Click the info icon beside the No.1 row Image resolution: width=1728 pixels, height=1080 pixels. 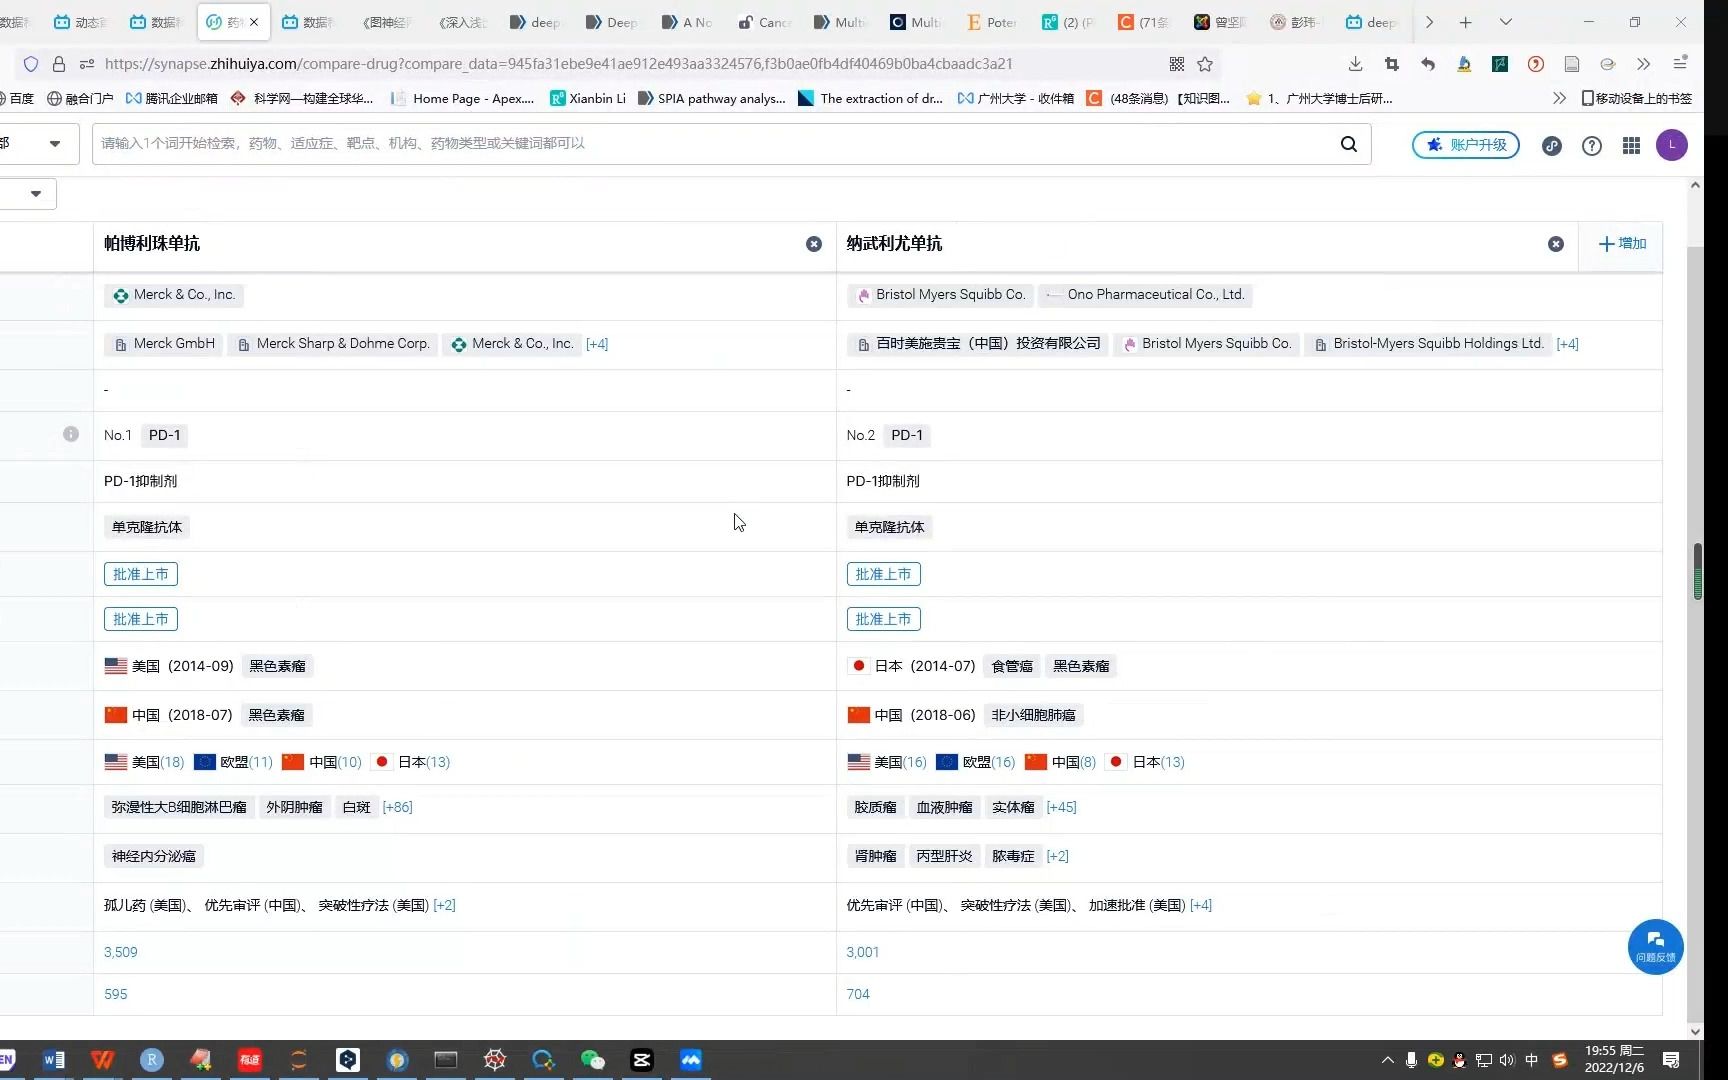(x=71, y=434)
